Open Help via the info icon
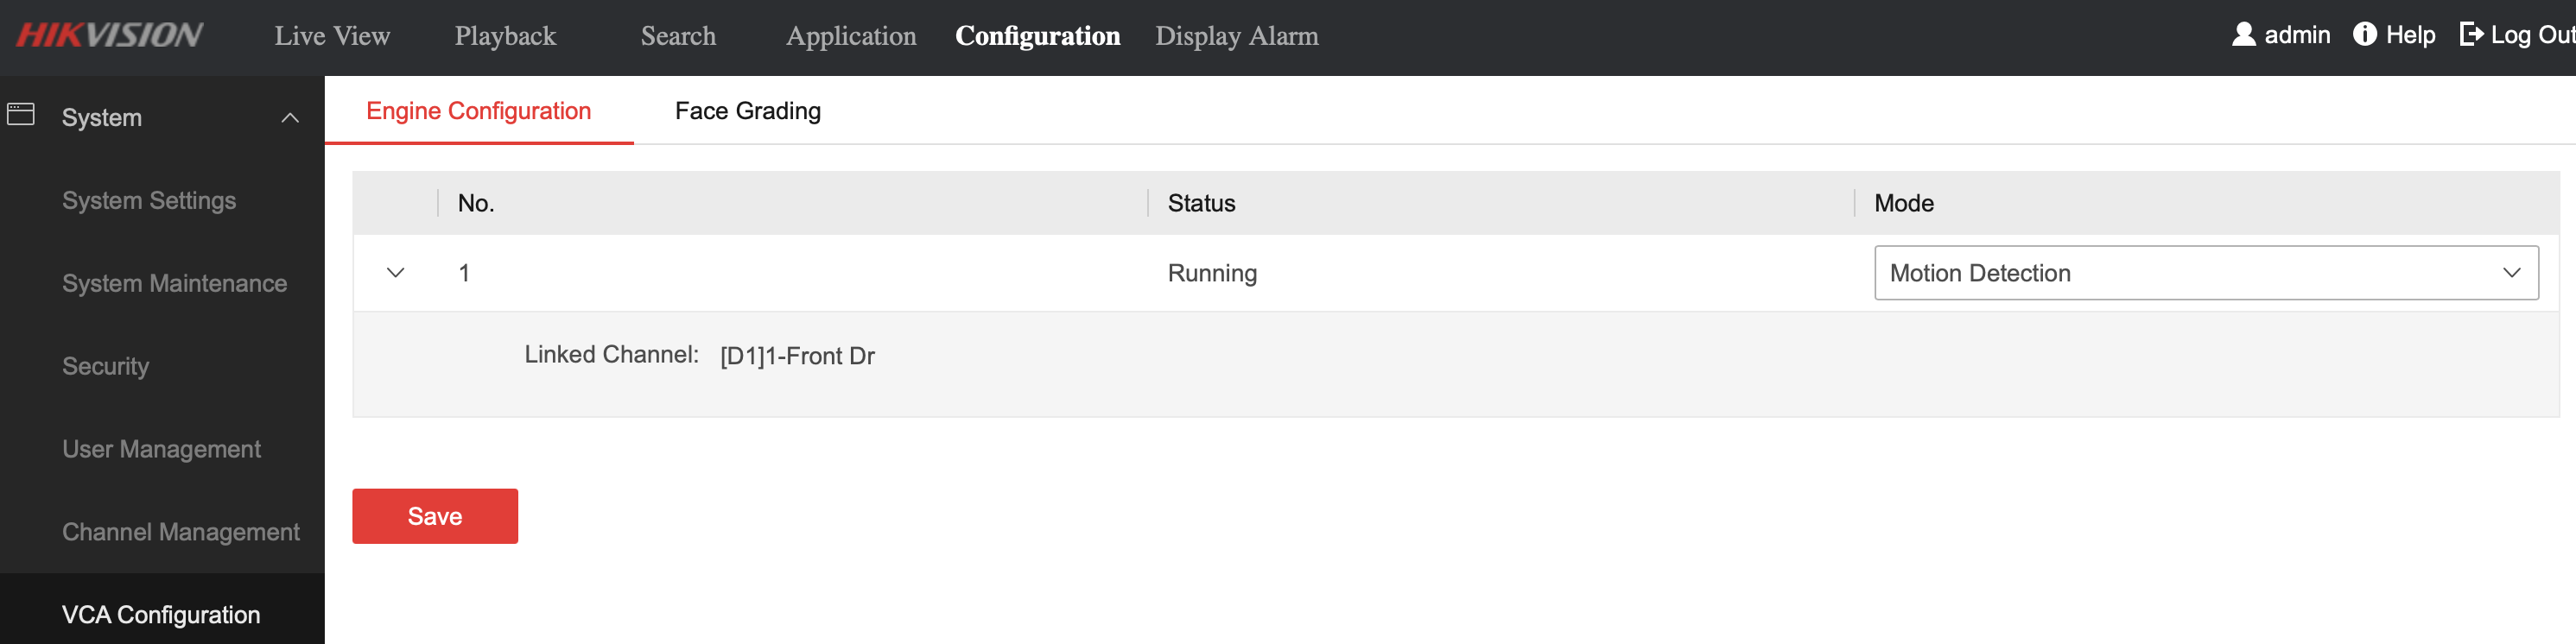Image resolution: width=2576 pixels, height=644 pixels. point(2365,34)
